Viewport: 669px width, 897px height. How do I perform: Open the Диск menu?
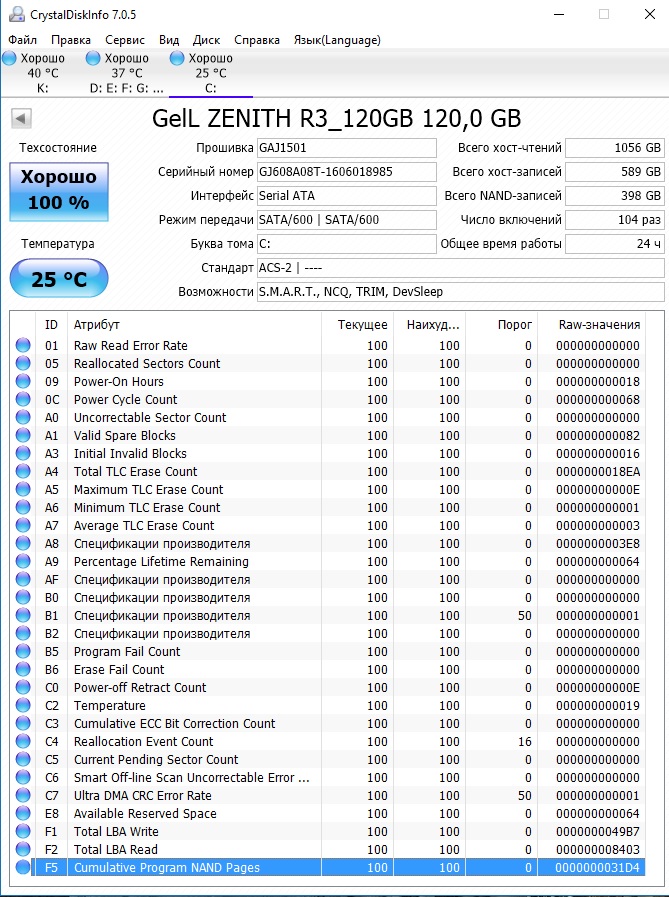(207, 40)
